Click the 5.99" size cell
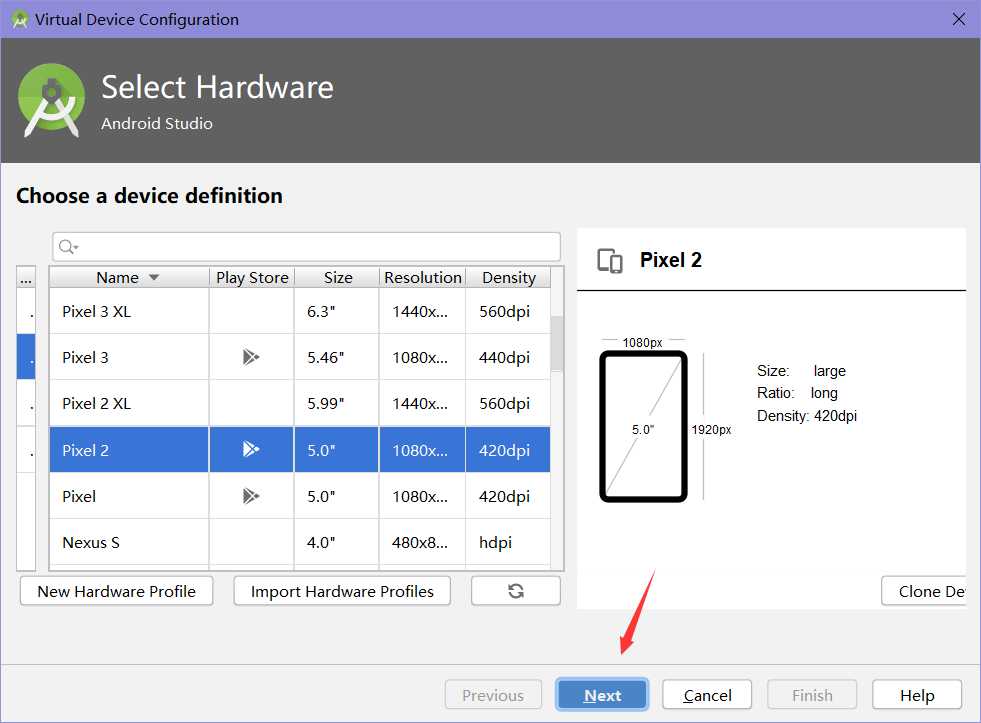 337,403
